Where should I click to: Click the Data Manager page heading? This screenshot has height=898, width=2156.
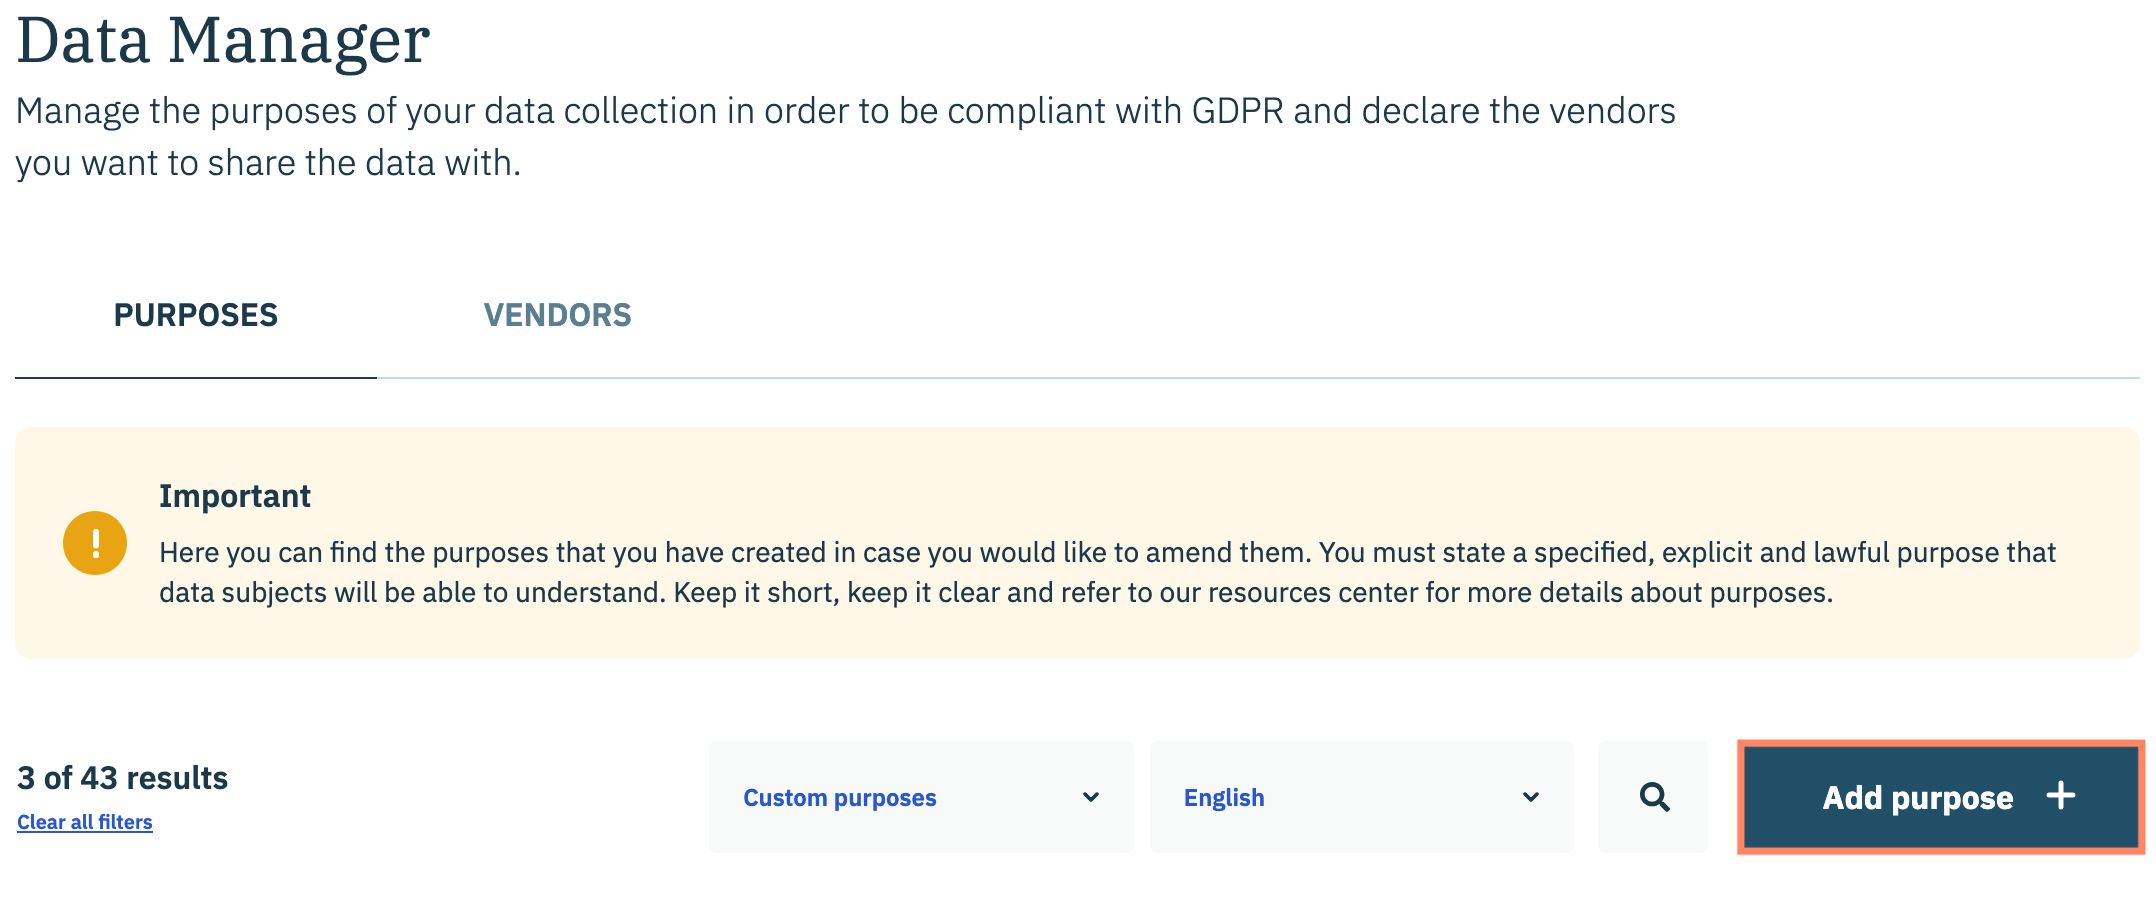(223, 41)
